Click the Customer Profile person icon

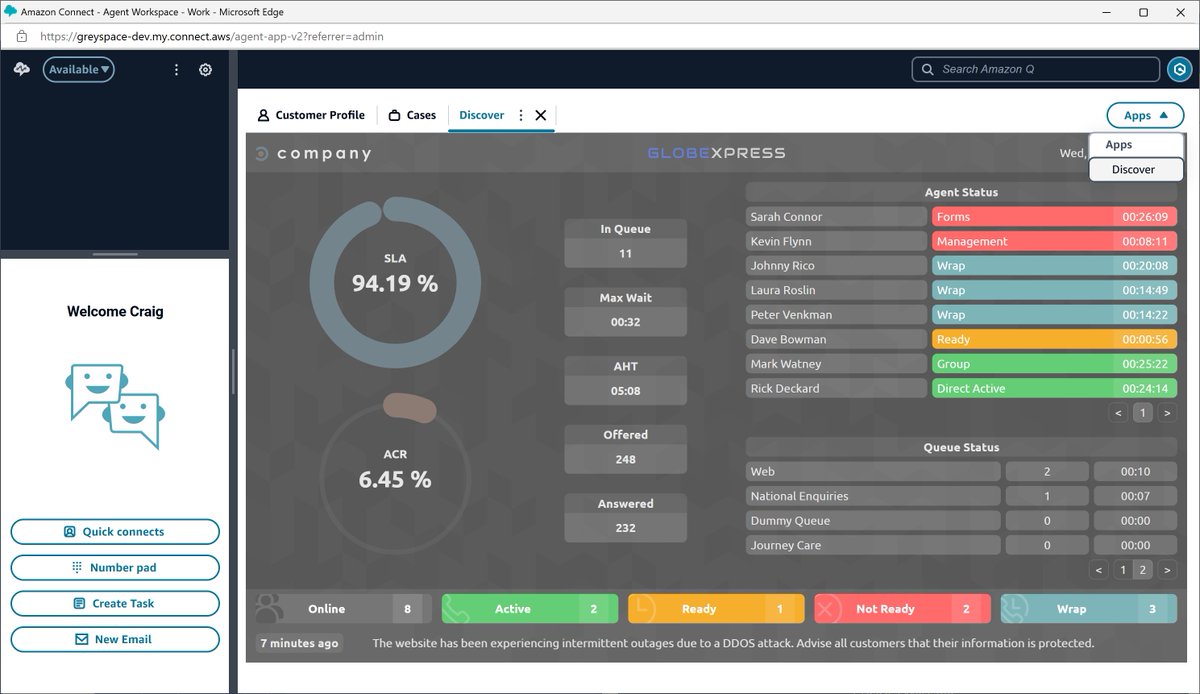click(x=264, y=115)
